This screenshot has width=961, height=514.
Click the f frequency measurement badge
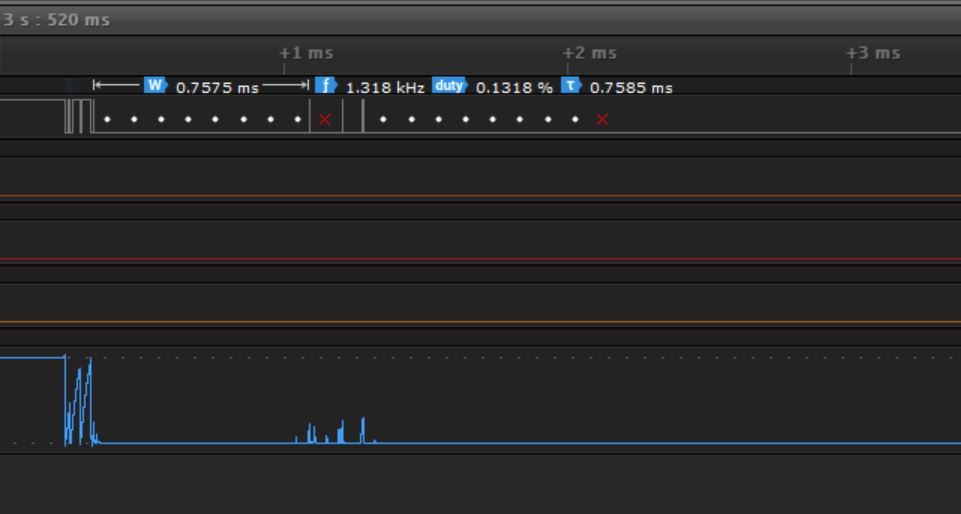tap(326, 85)
